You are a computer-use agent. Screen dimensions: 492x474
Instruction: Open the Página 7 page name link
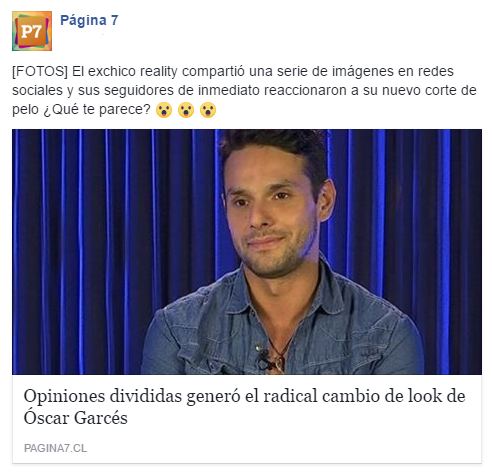point(89,20)
